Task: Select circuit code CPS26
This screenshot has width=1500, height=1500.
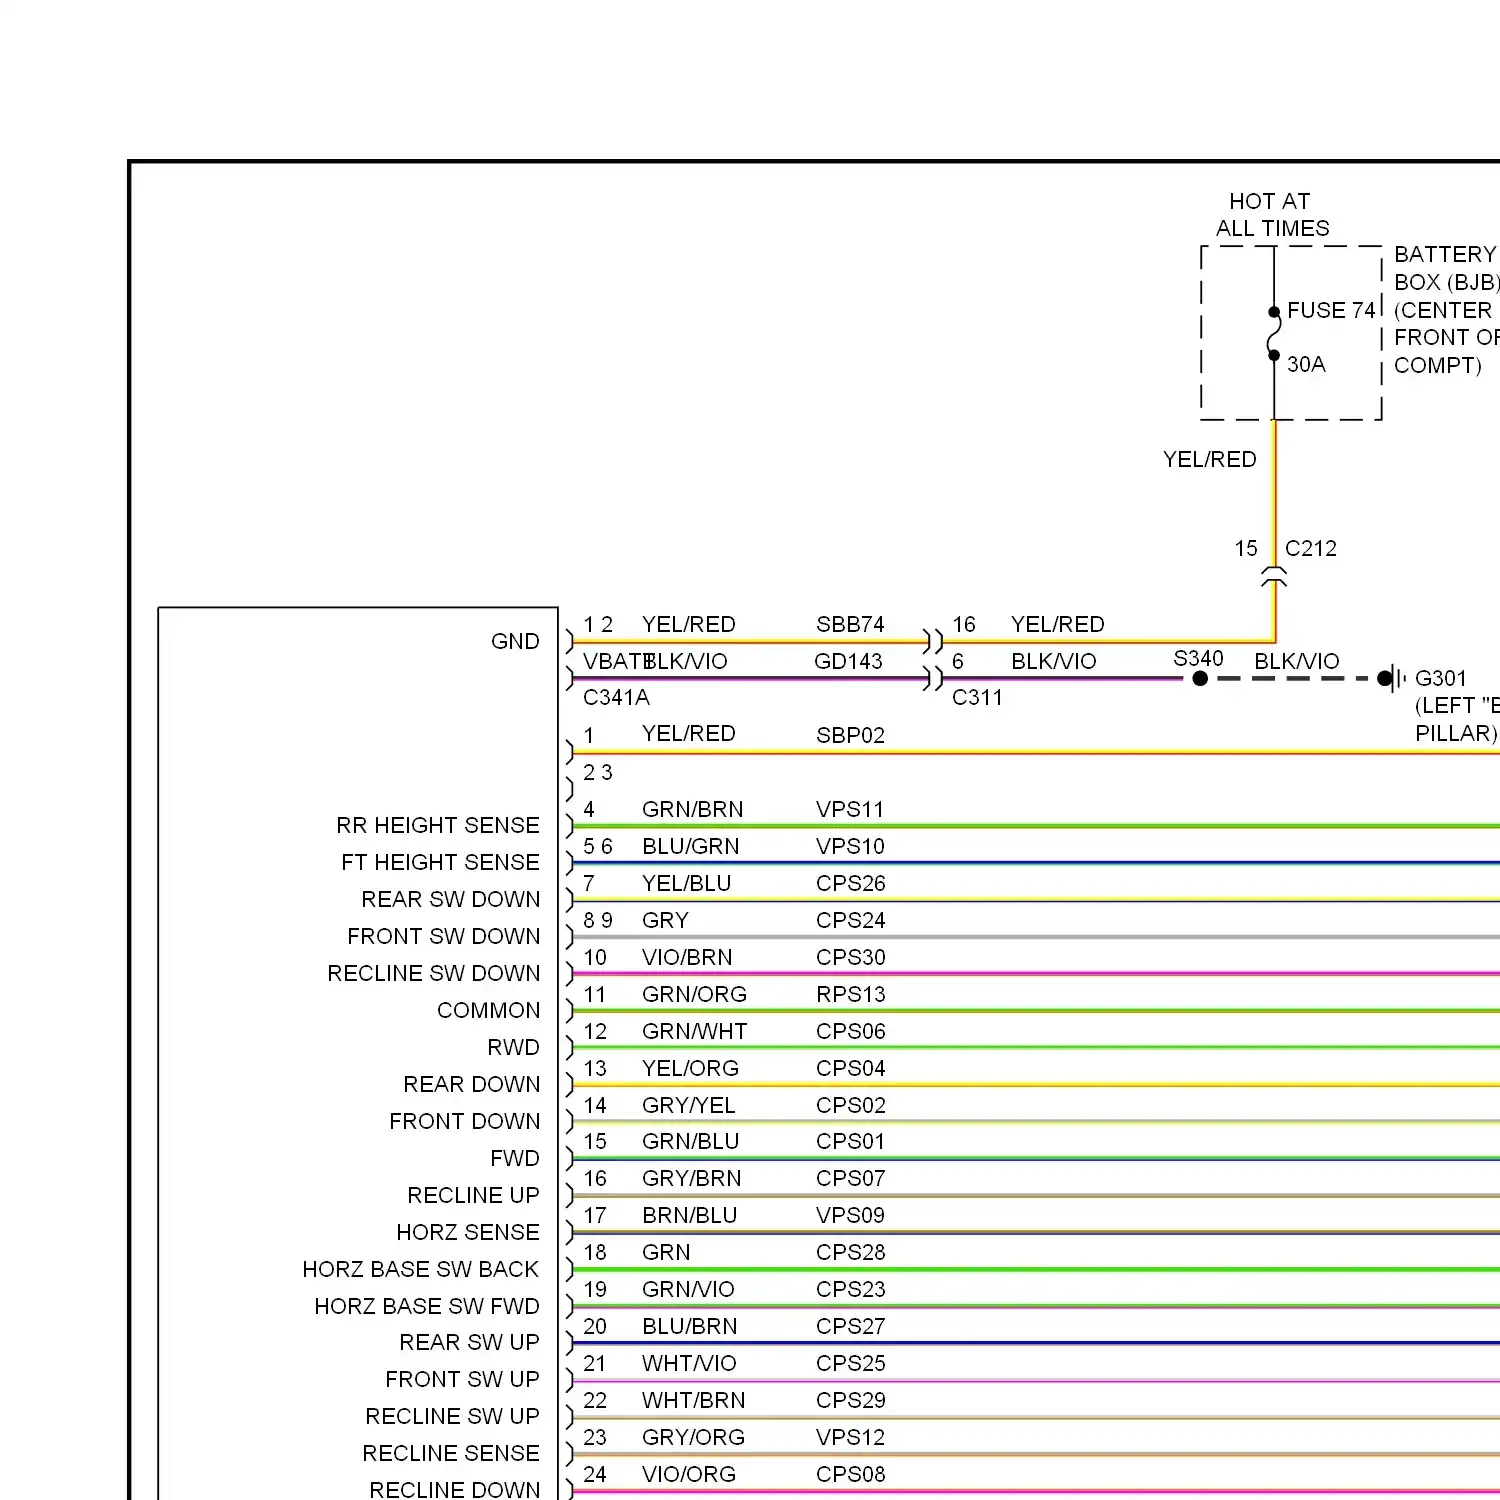Action: 850,883
